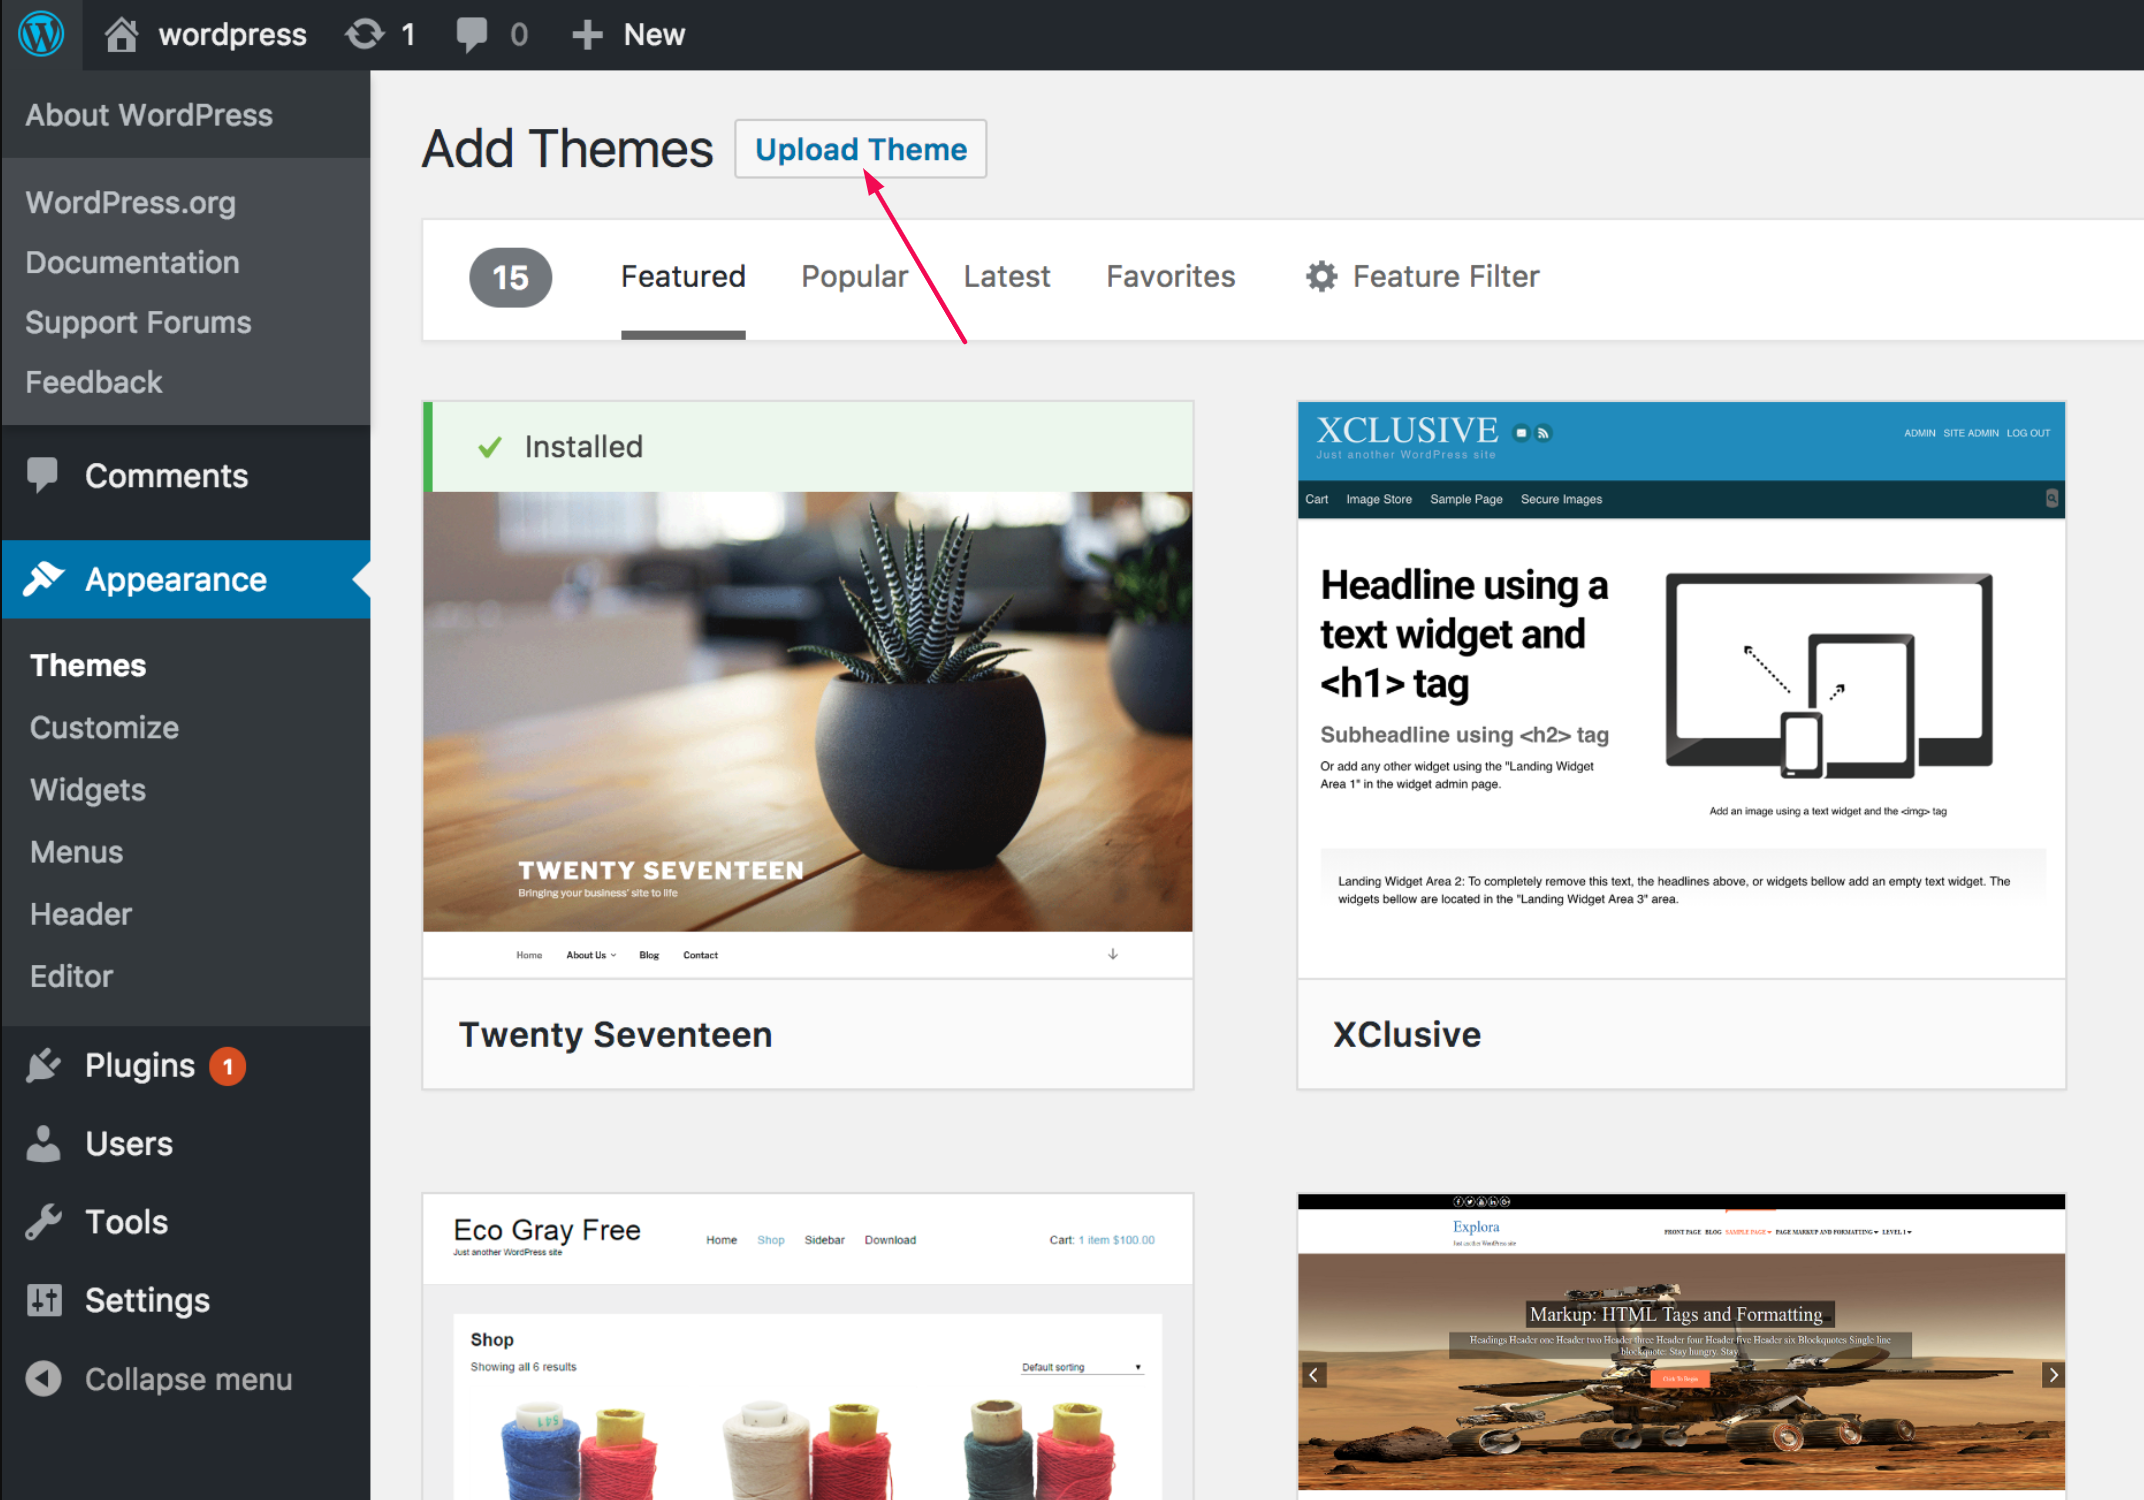Open the New content menu
This screenshot has height=1500, width=2144.
point(629,35)
